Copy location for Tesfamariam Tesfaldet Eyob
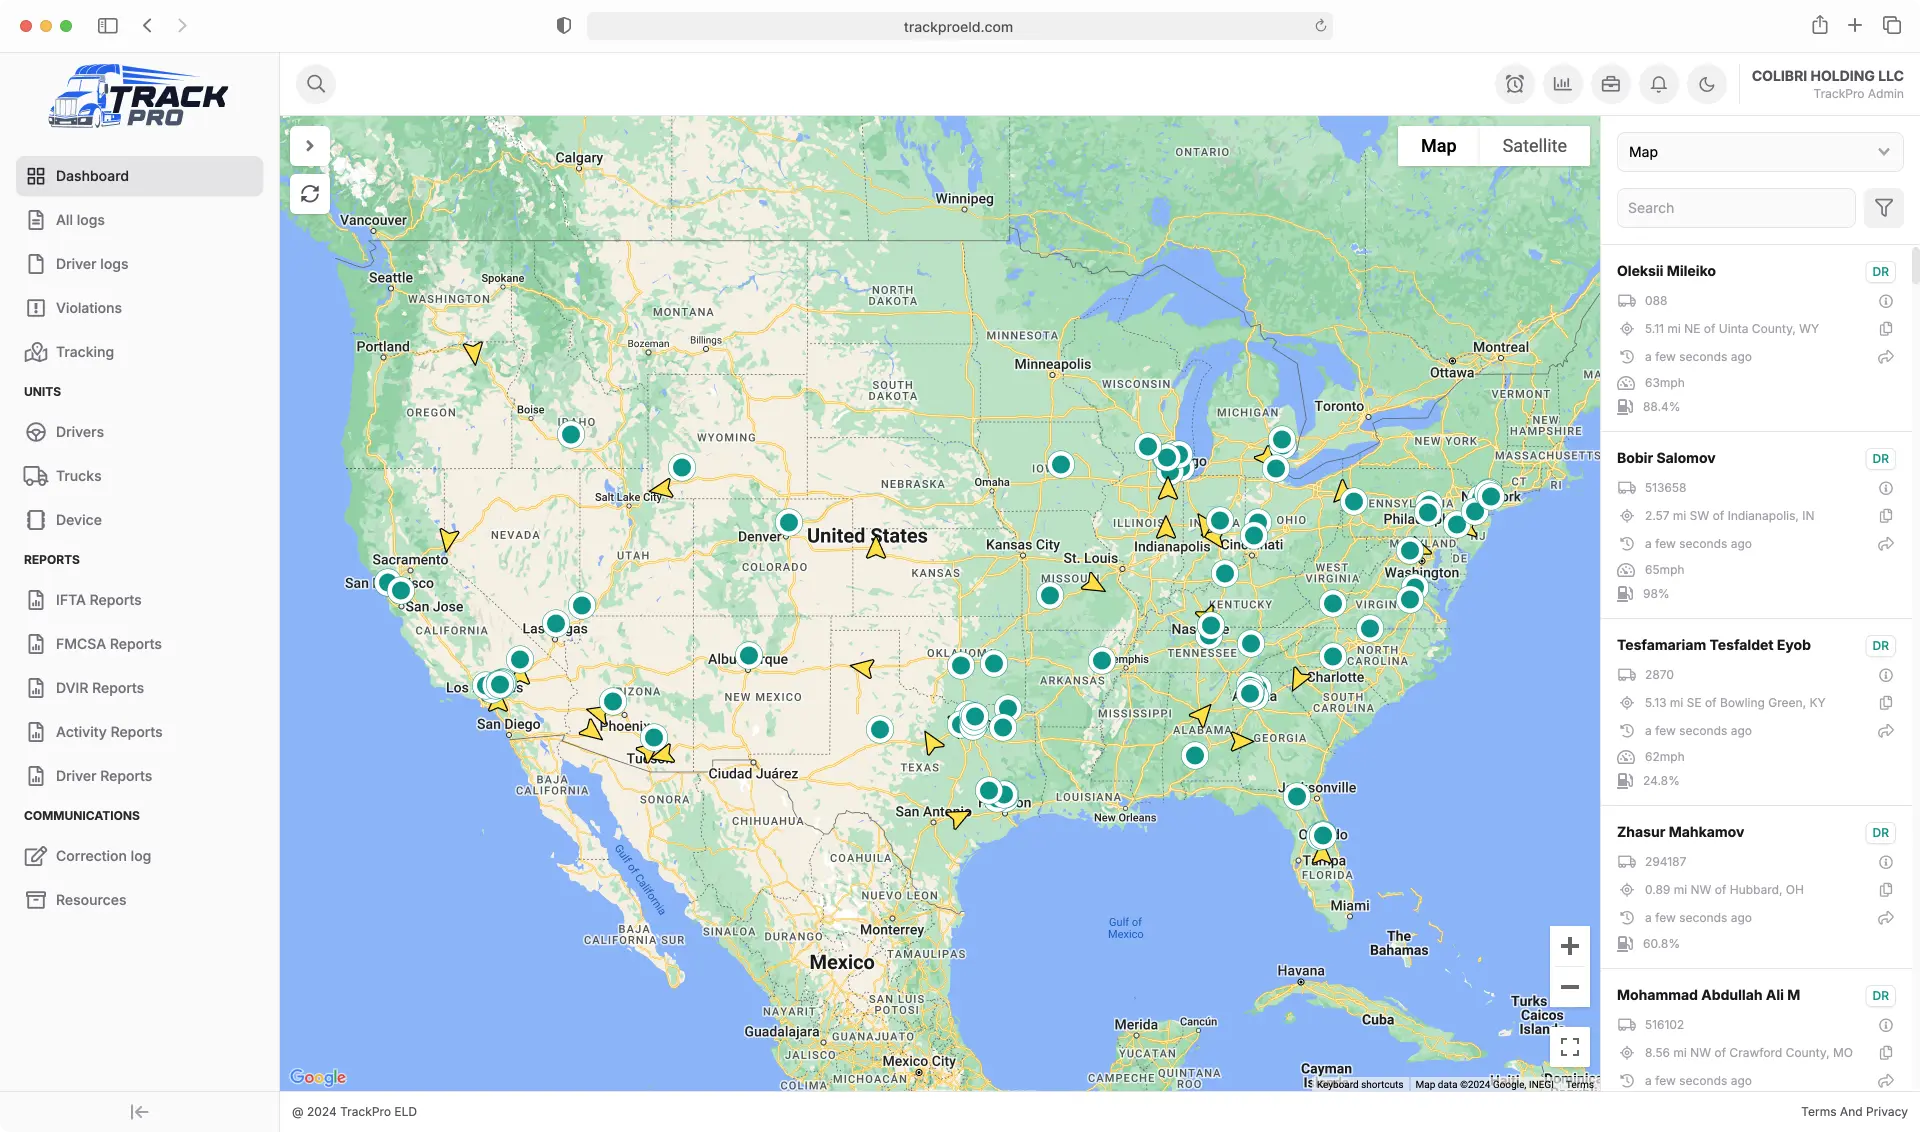Screen dimensions: 1920x1132 [x=1886, y=703]
